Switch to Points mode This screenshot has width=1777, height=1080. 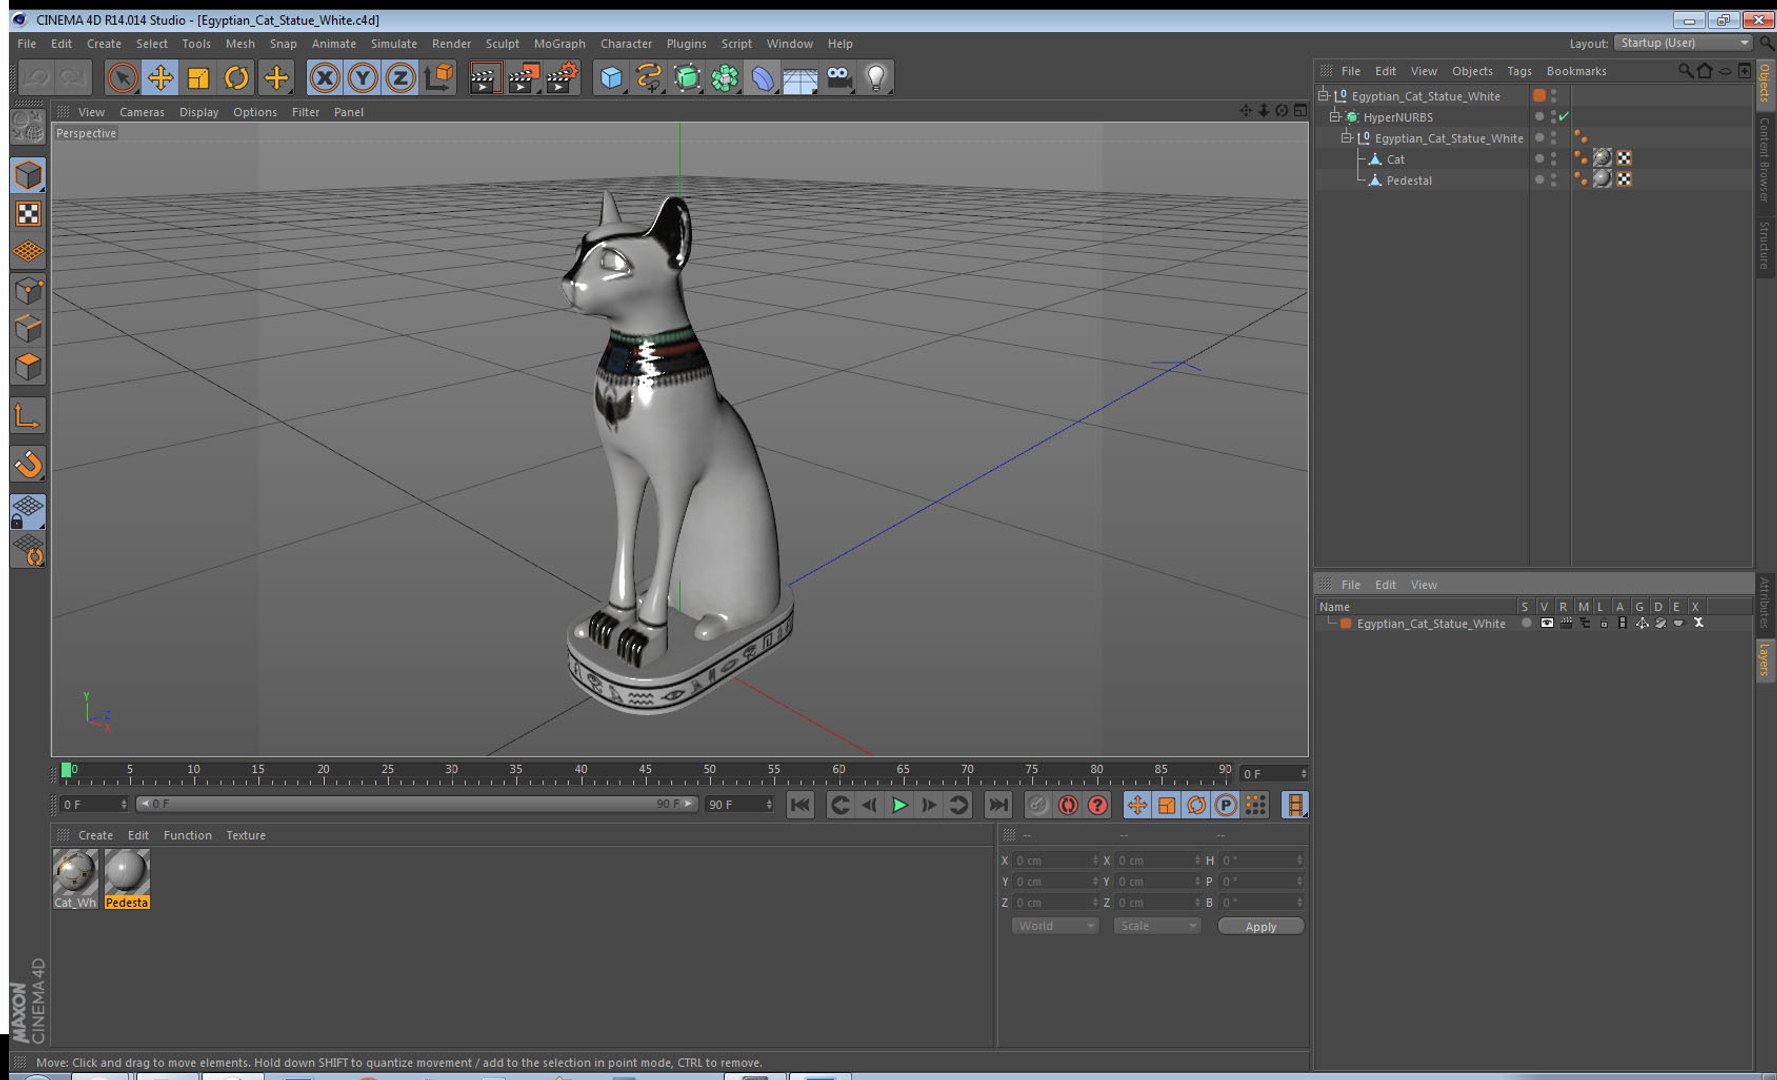(28, 290)
